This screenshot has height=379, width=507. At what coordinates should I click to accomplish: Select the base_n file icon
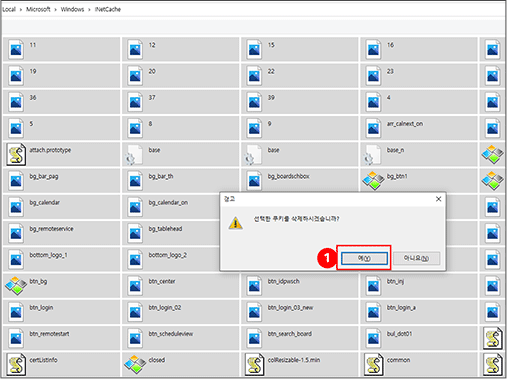pos(372,154)
